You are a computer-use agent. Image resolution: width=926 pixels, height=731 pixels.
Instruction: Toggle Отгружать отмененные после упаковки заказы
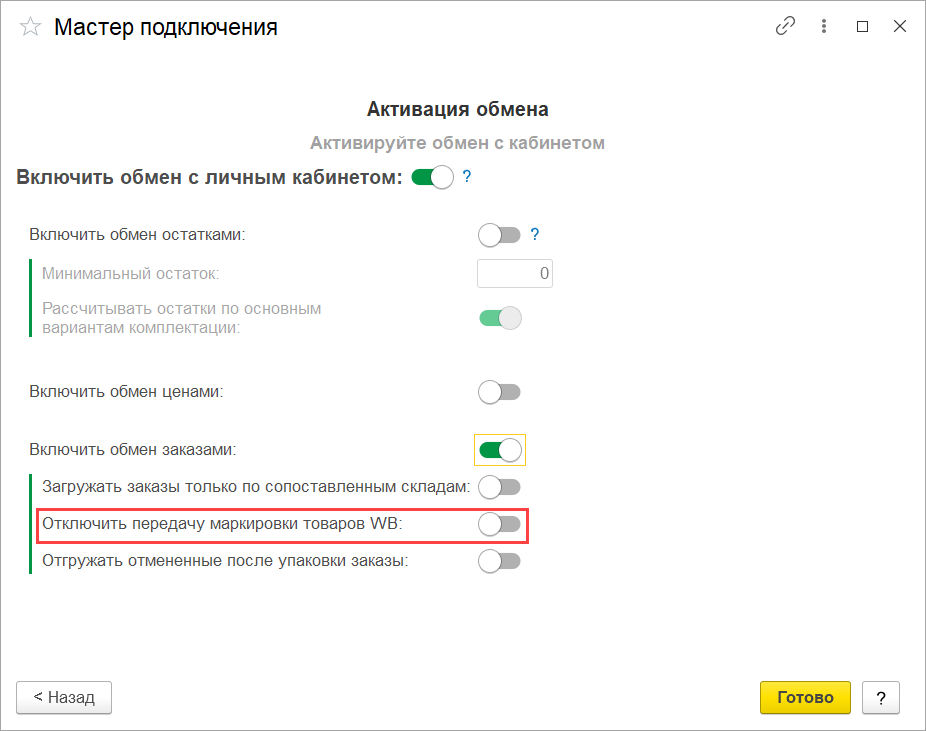coord(500,561)
